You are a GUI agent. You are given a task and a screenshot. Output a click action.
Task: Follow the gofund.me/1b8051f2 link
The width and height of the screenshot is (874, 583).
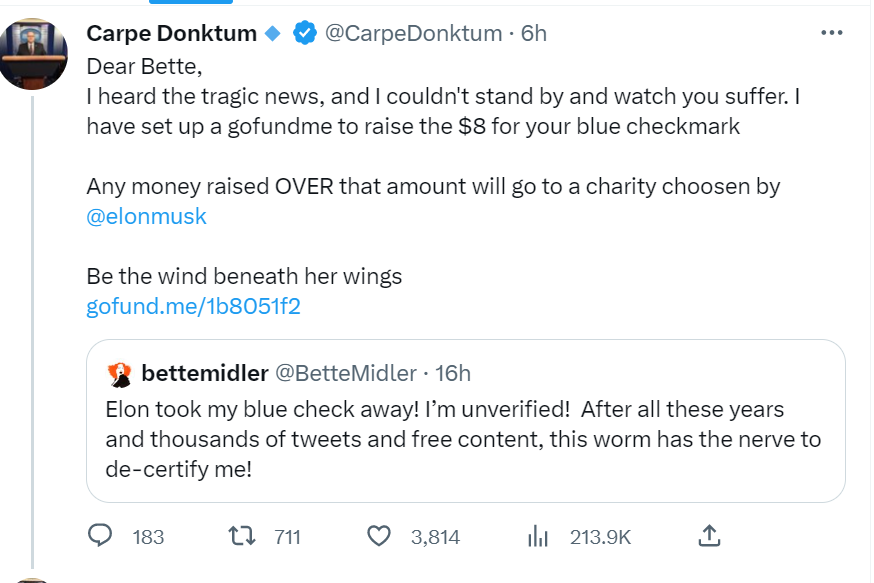193,306
